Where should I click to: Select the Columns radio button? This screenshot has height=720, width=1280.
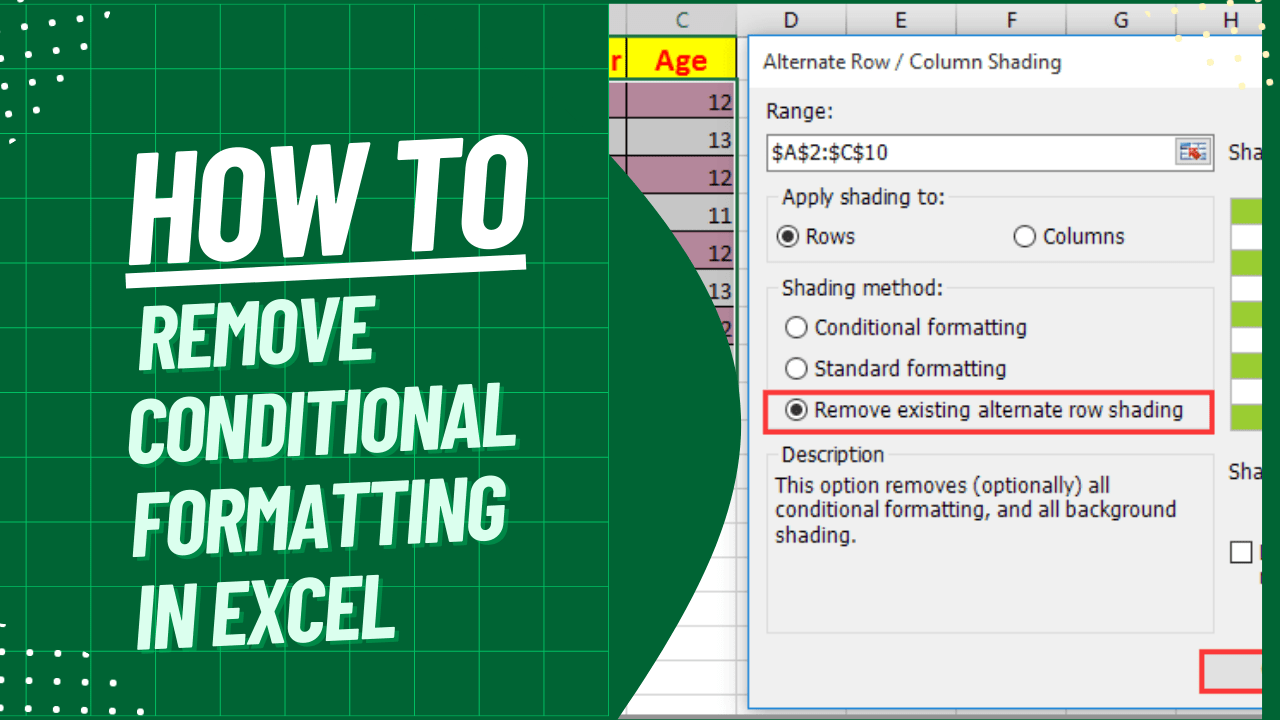(1024, 236)
